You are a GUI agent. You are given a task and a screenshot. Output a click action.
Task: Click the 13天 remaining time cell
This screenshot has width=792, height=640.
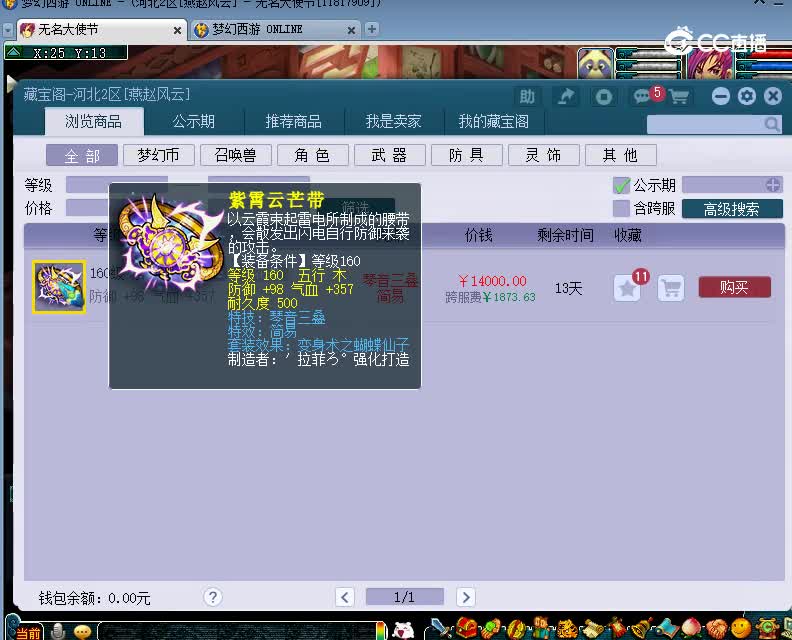568,288
